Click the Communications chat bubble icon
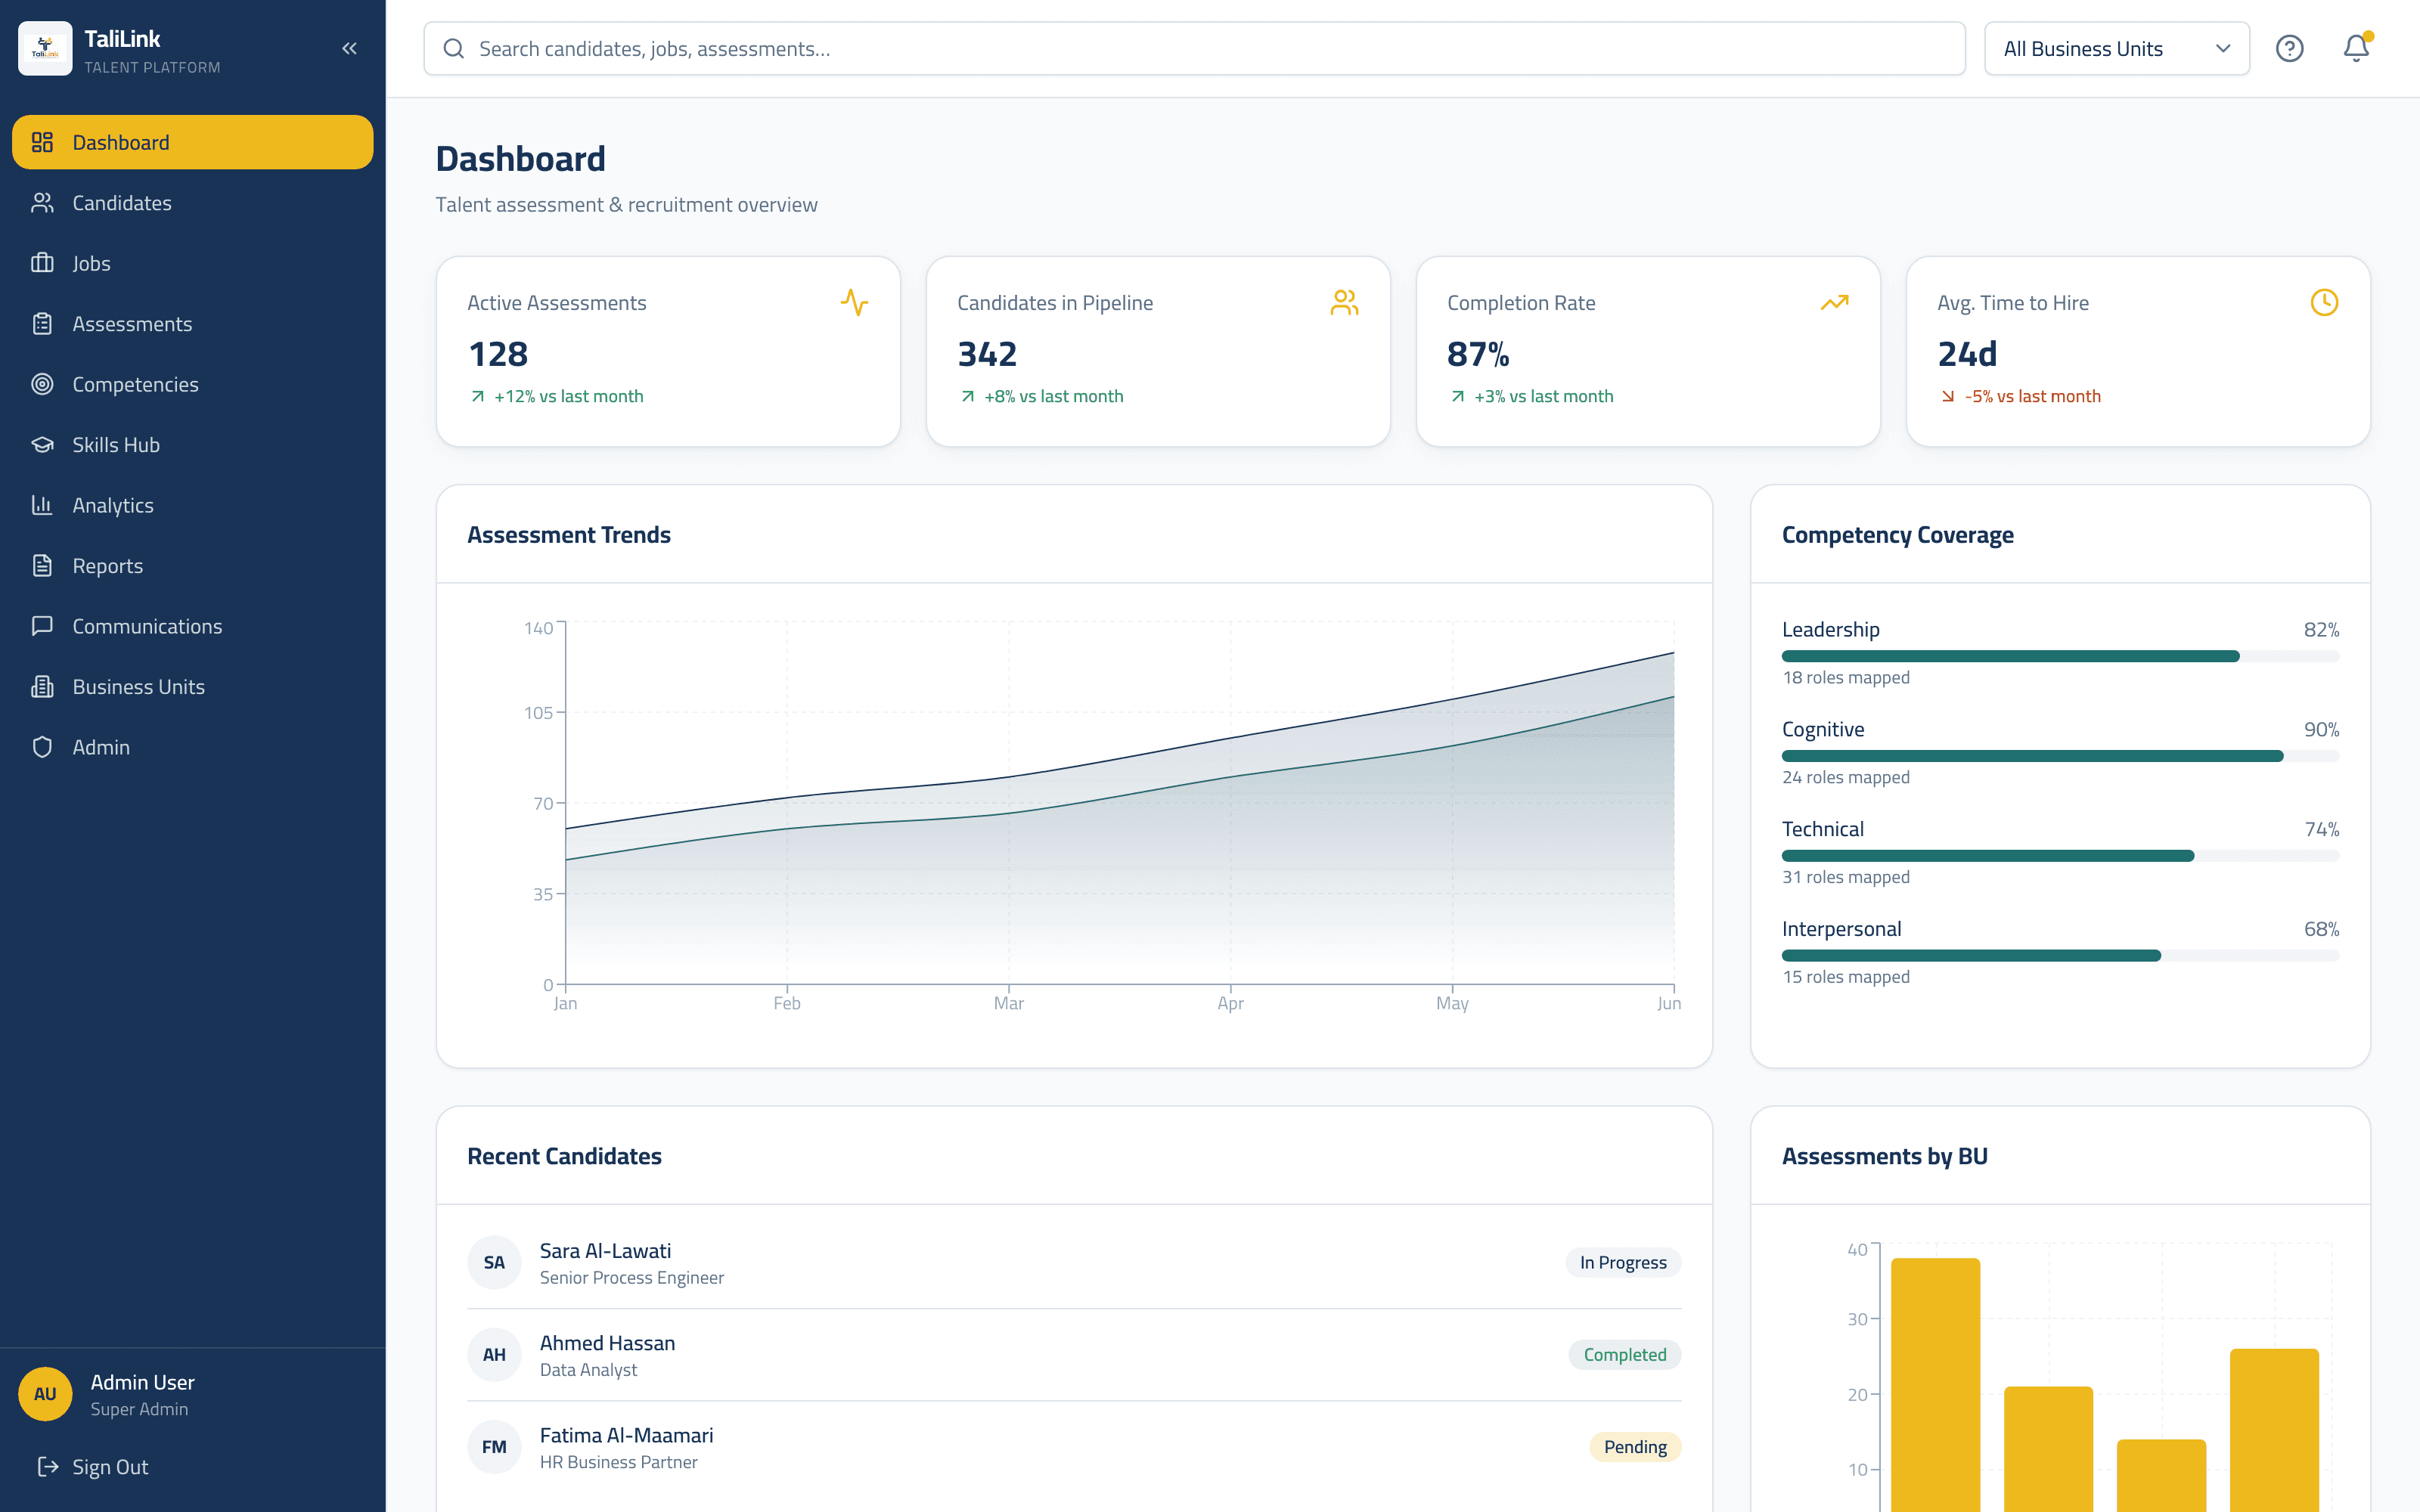Image resolution: width=2420 pixels, height=1512 pixels. coord(42,626)
